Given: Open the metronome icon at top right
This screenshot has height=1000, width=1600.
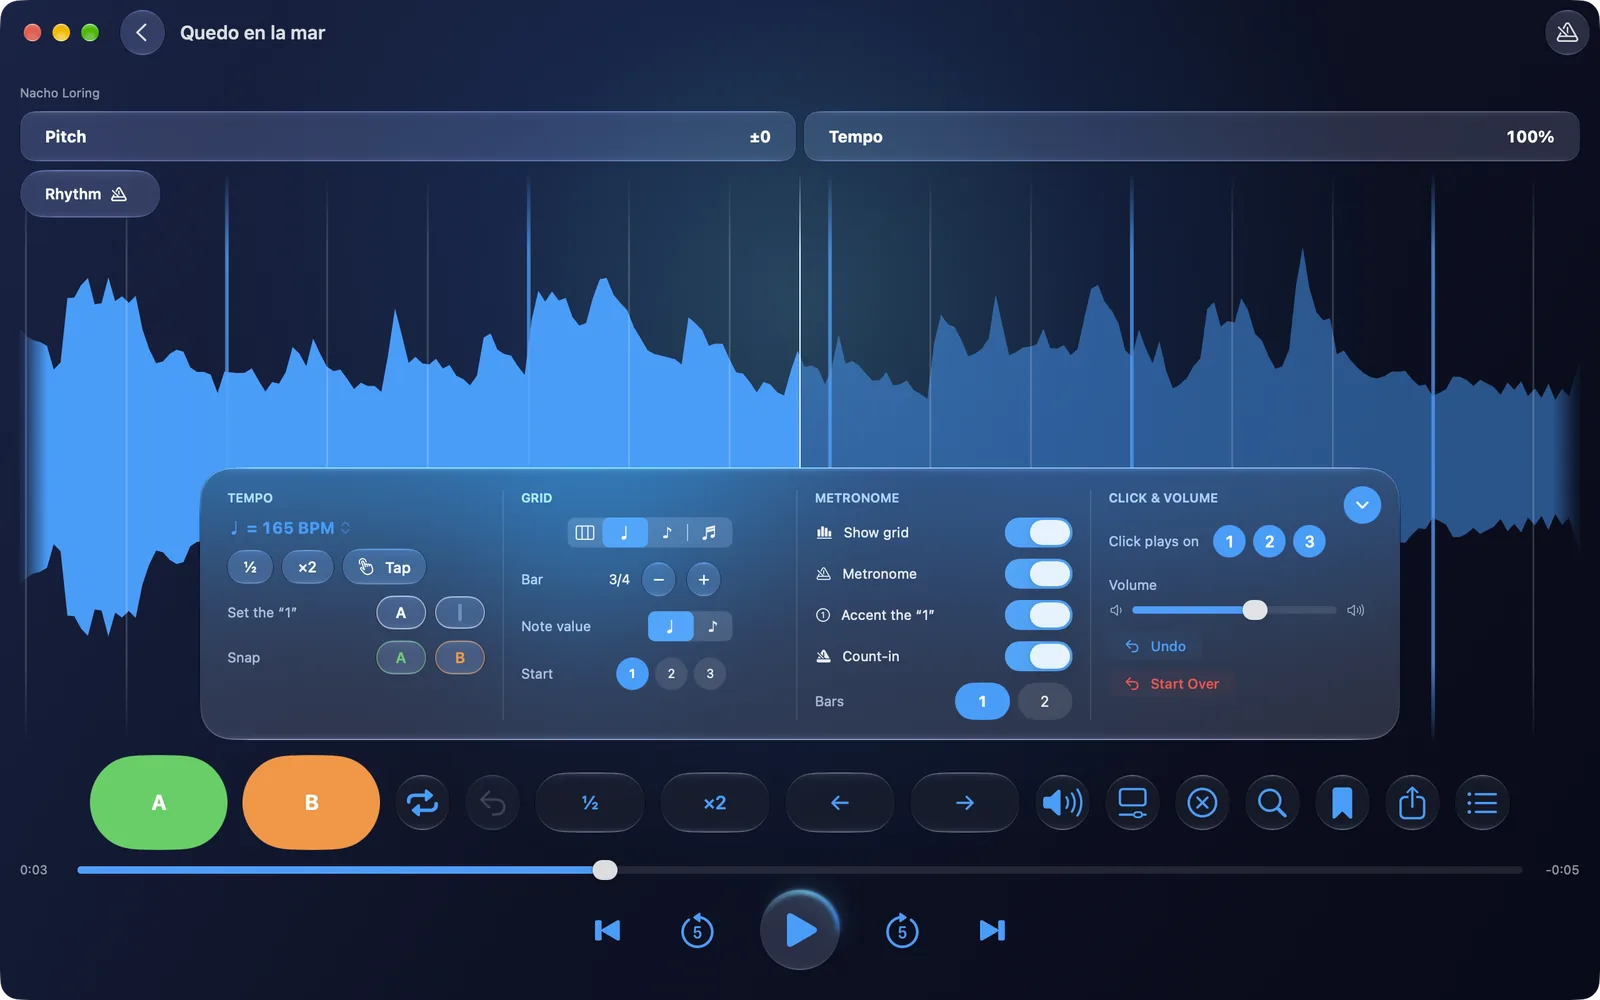Looking at the screenshot, I should (1567, 33).
